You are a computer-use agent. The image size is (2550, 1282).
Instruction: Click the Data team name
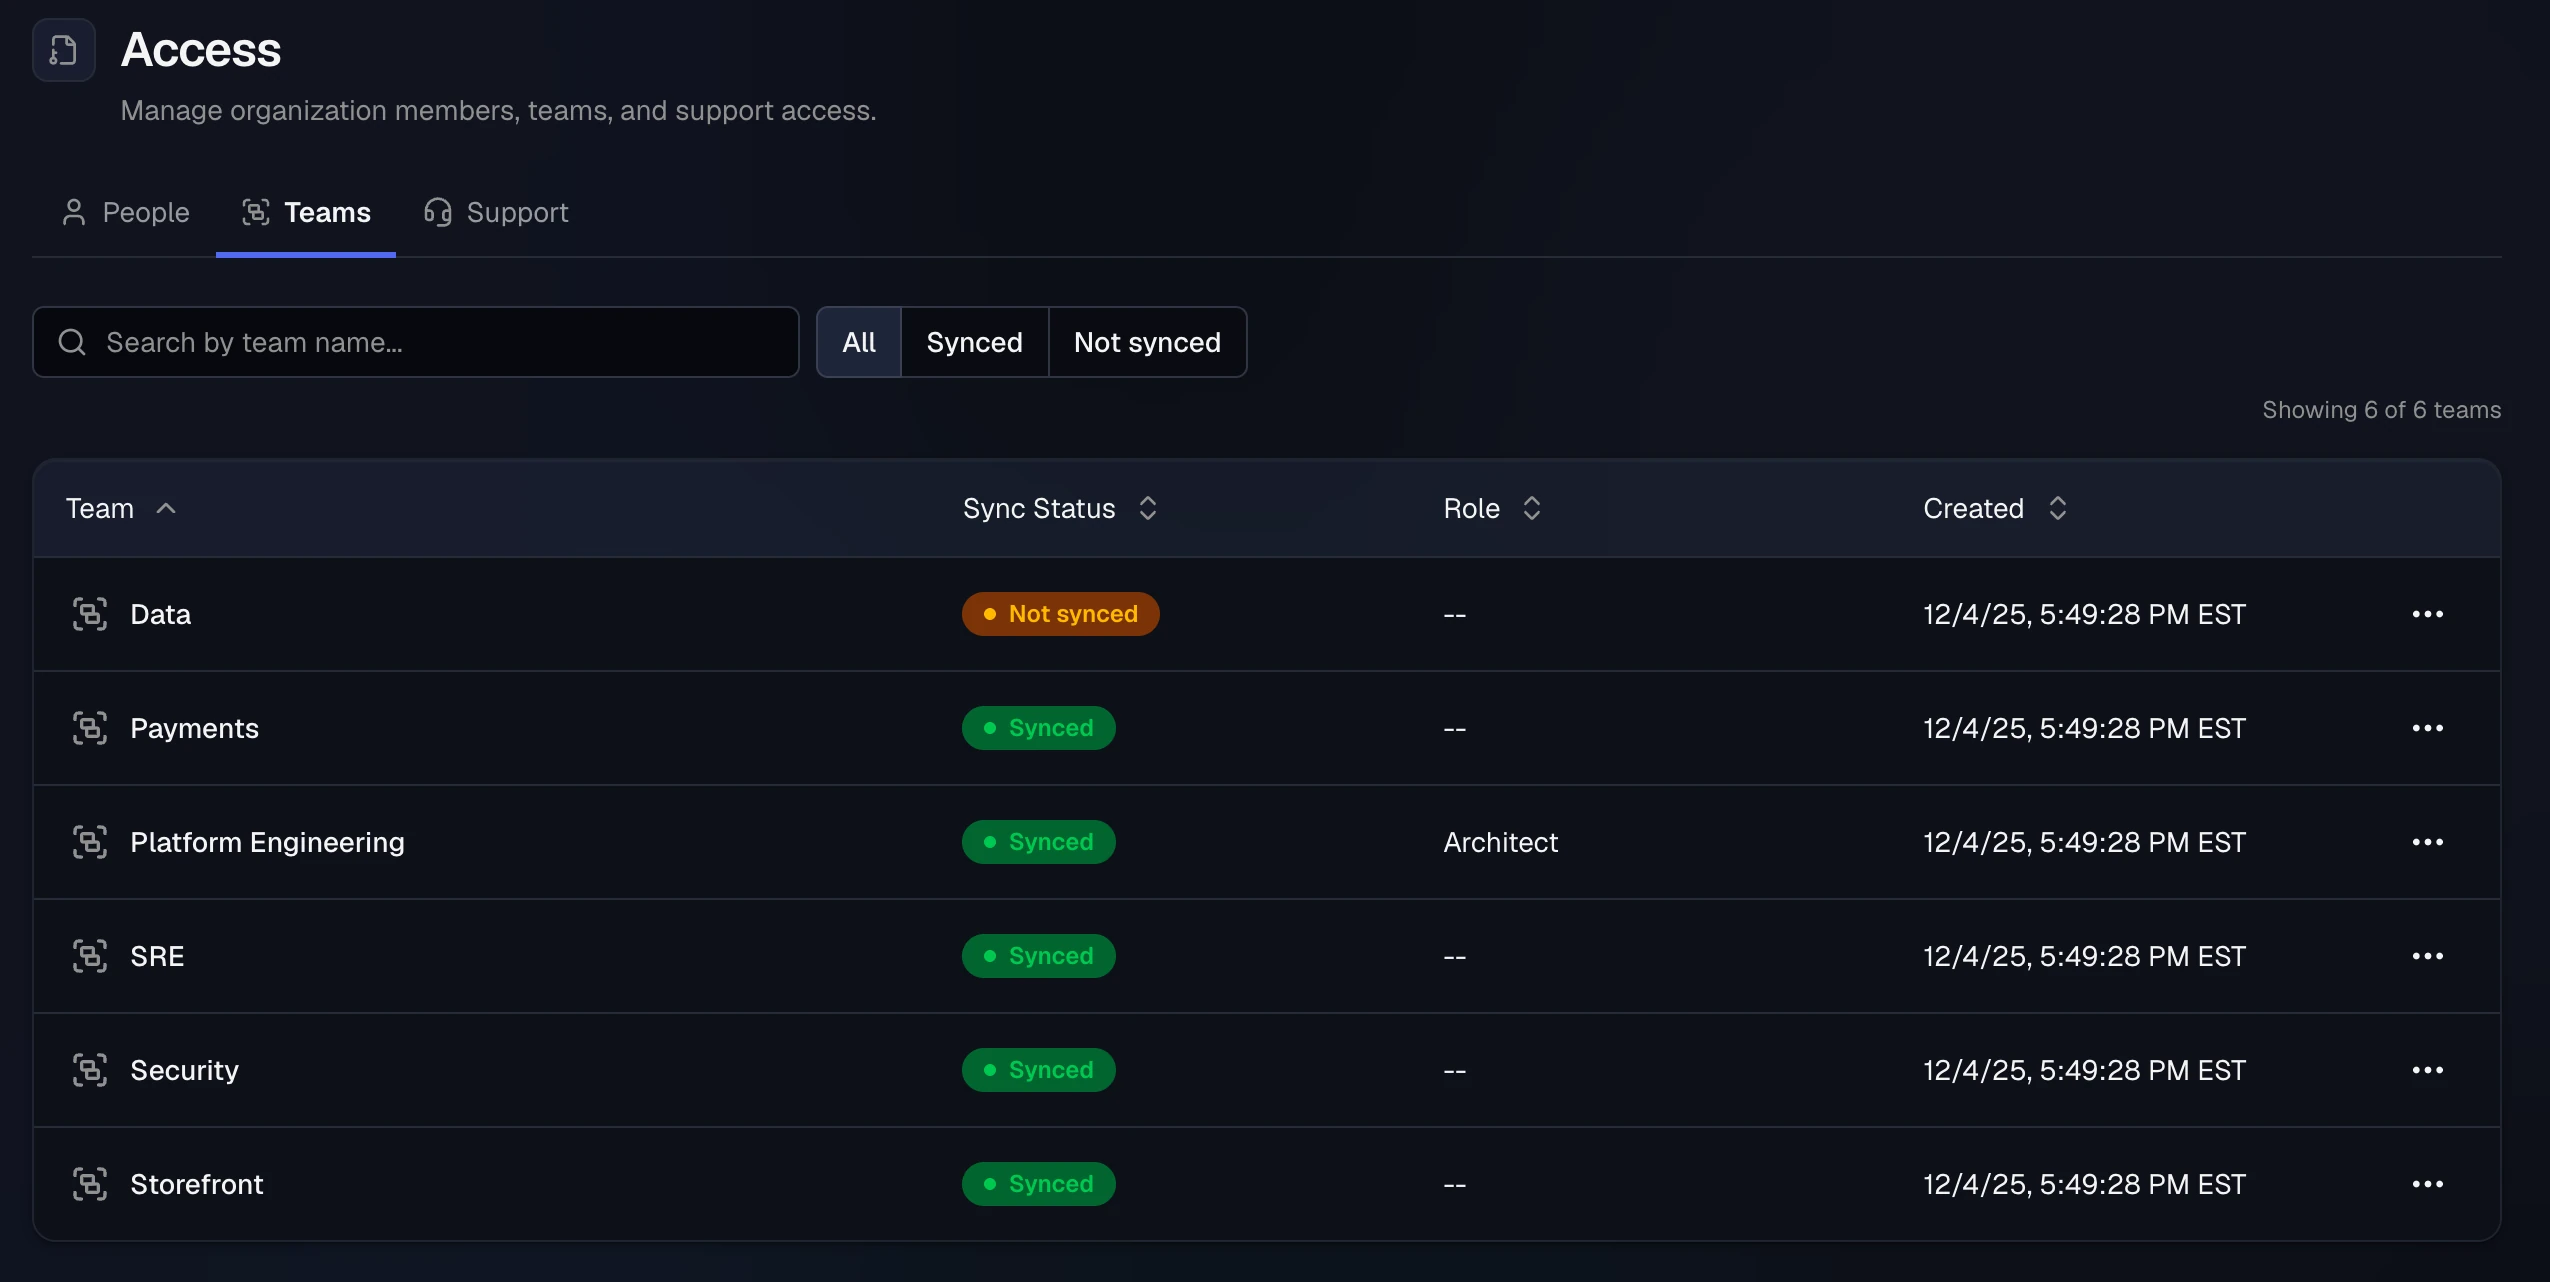(x=160, y=614)
